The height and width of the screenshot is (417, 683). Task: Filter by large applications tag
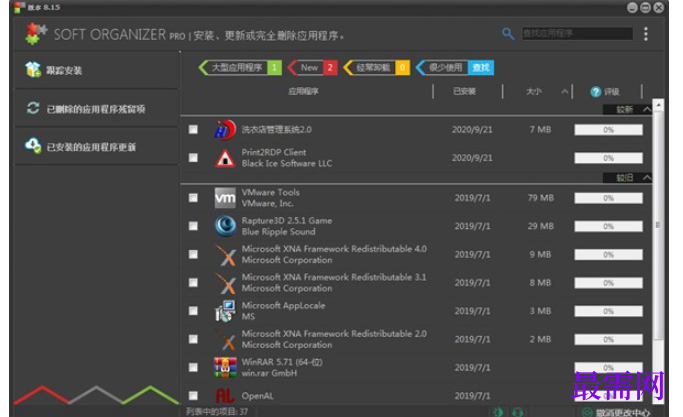(x=240, y=68)
